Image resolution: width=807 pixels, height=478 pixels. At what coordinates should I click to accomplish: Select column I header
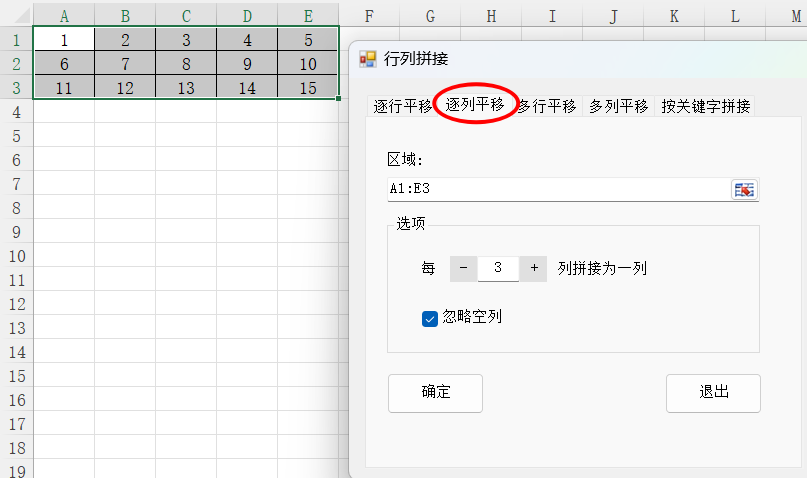[552, 15]
